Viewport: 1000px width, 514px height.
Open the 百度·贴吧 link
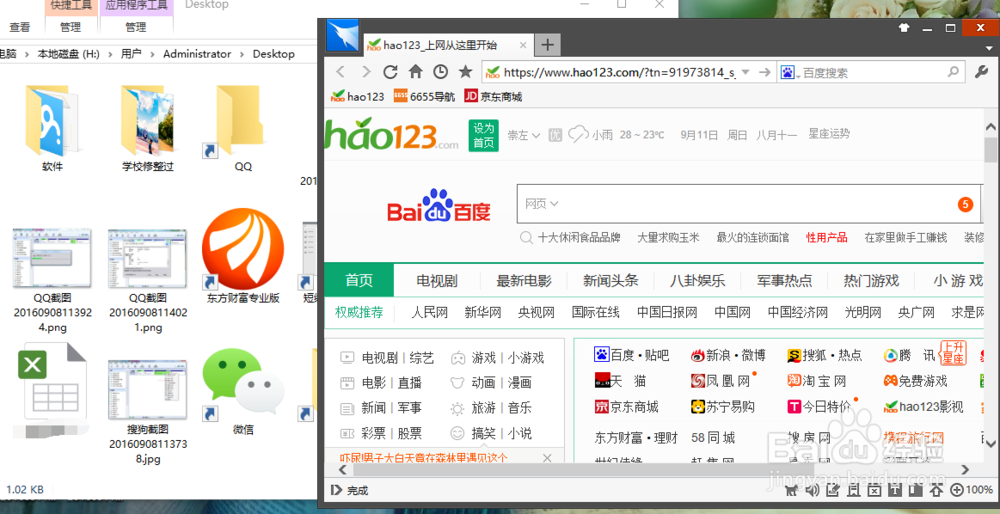click(631, 355)
